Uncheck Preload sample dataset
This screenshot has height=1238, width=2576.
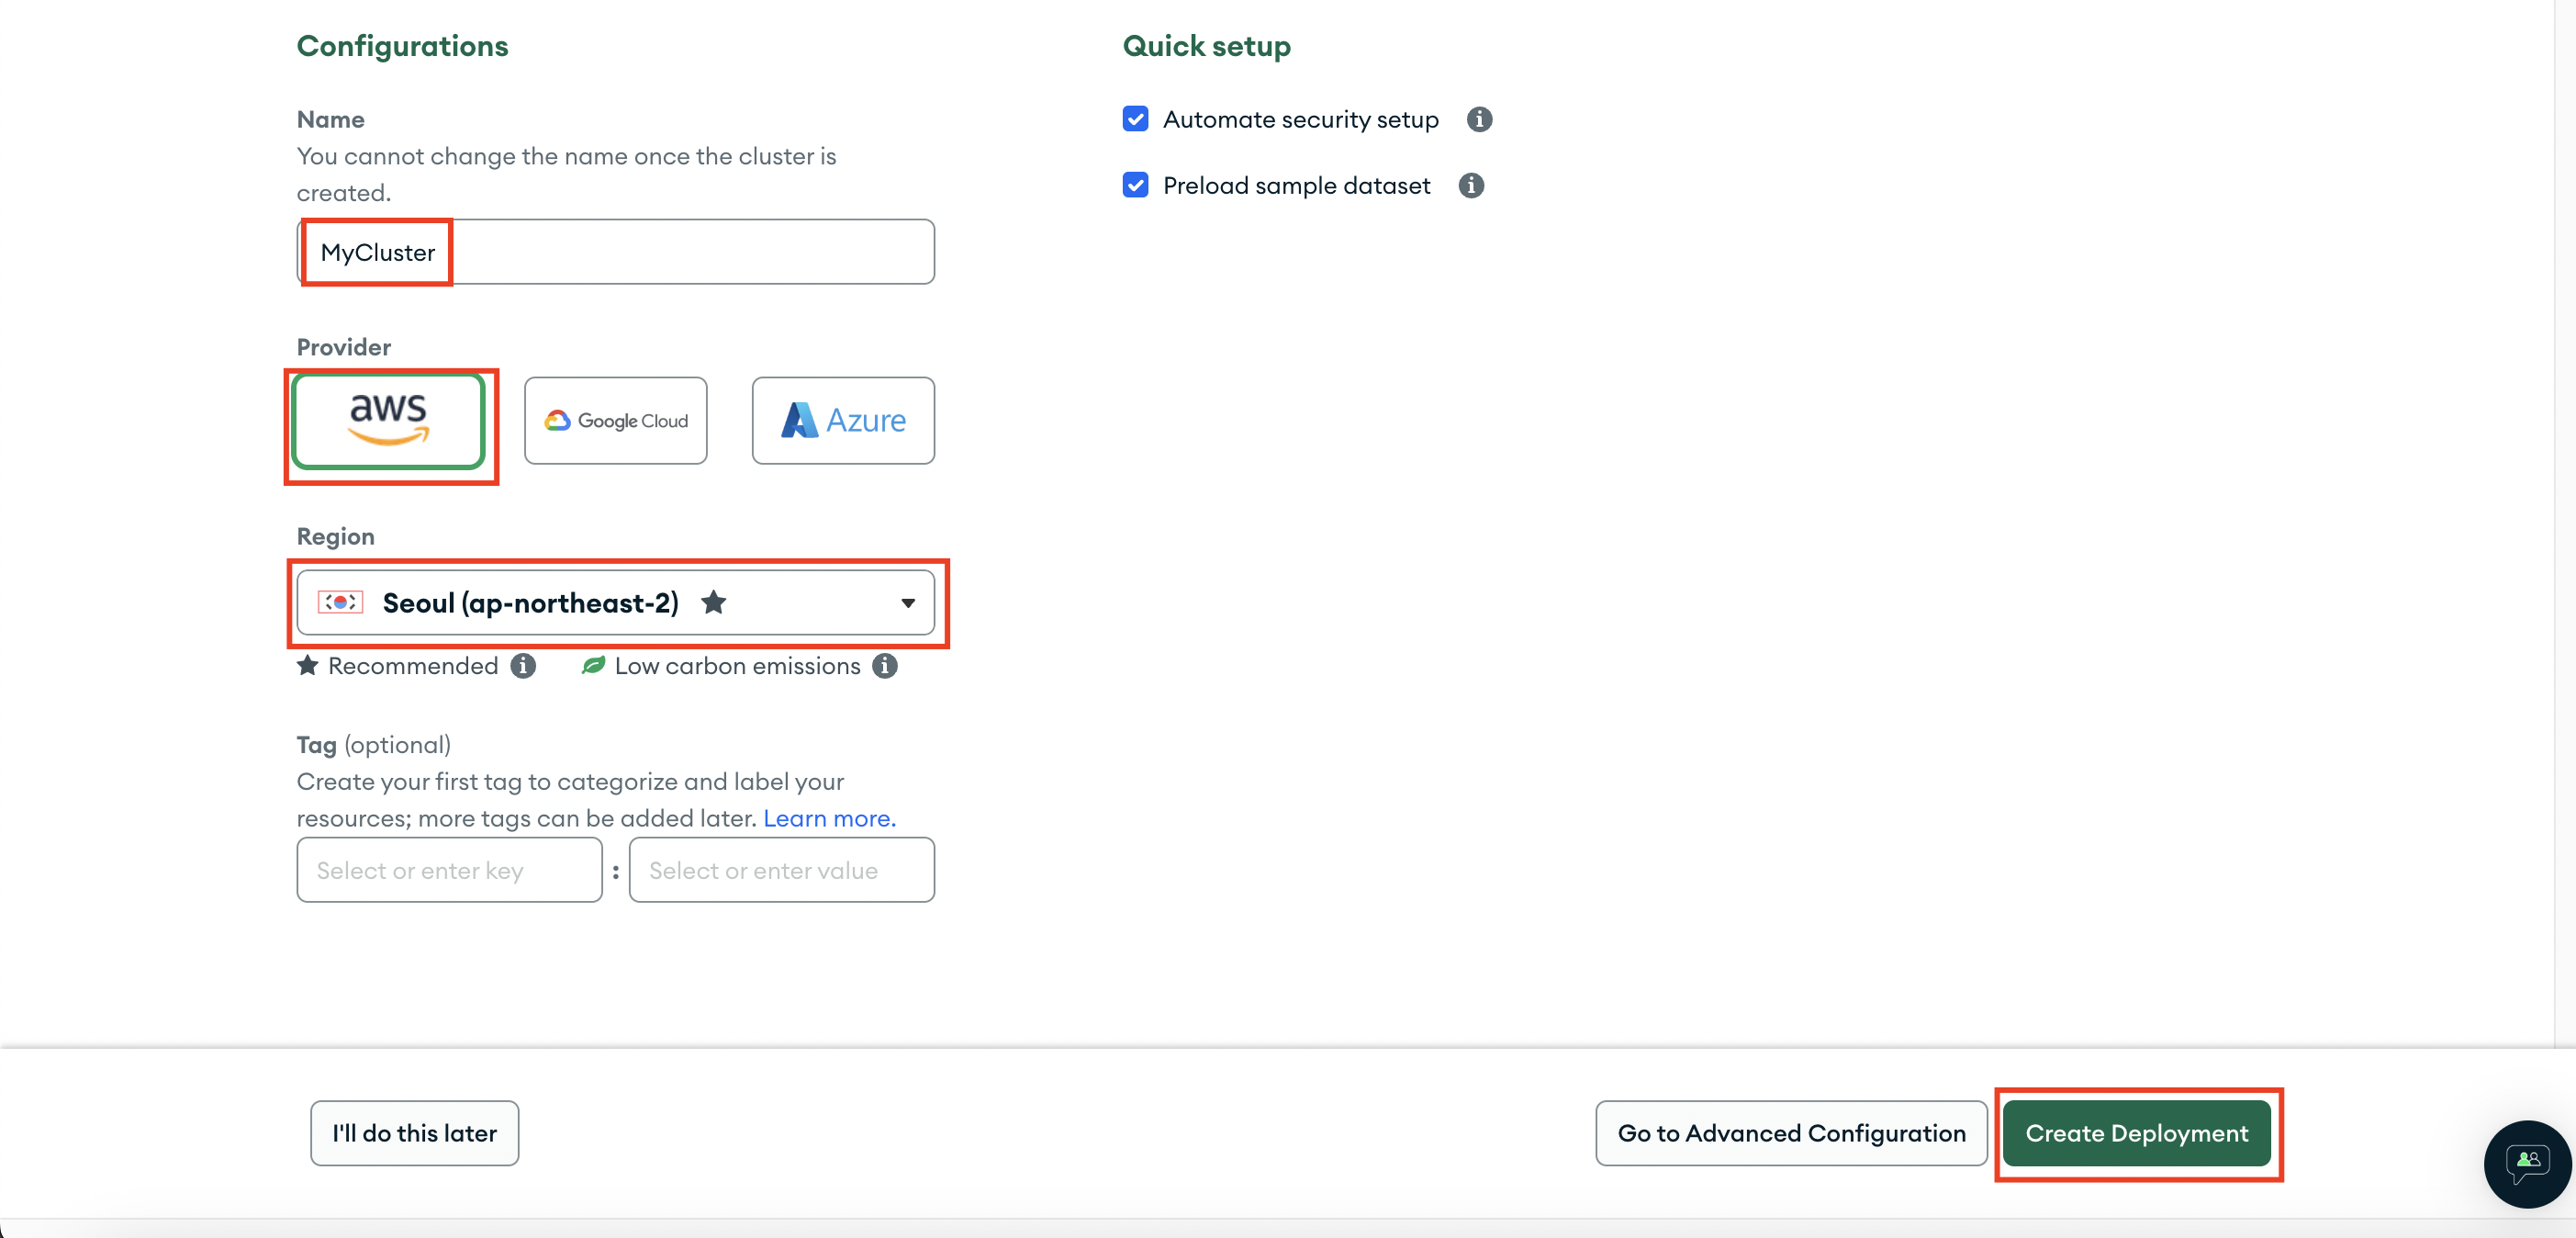coord(1135,186)
